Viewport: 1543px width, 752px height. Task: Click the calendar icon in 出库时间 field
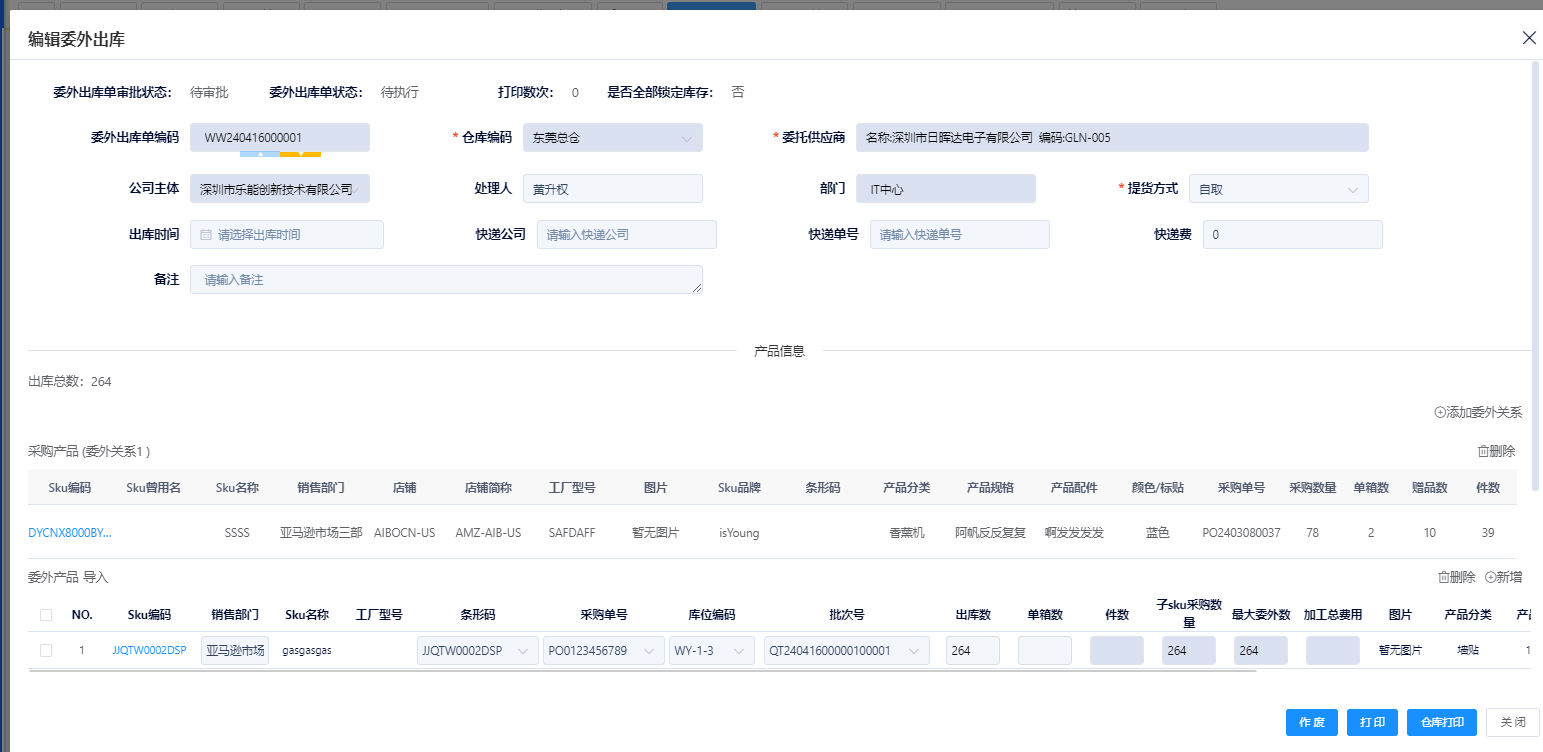[x=206, y=235]
